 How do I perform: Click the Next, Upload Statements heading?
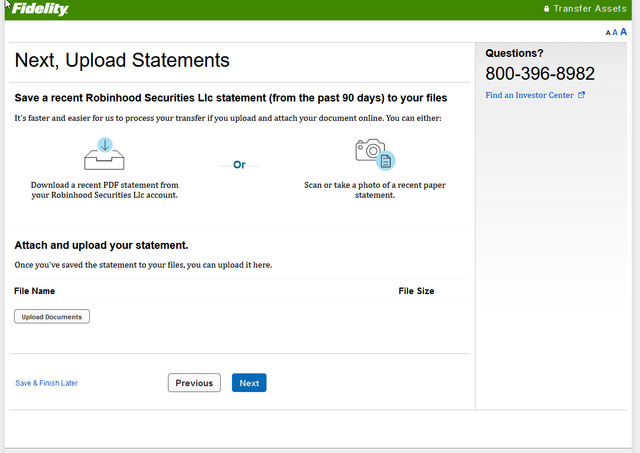tap(122, 60)
